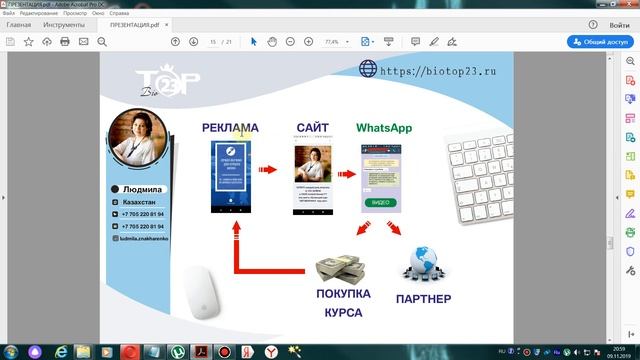Image resolution: width=640 pixels, height=360 pixels.
Task: Open Internet Explorer from the taskbar
Action: tap(60, 352)
